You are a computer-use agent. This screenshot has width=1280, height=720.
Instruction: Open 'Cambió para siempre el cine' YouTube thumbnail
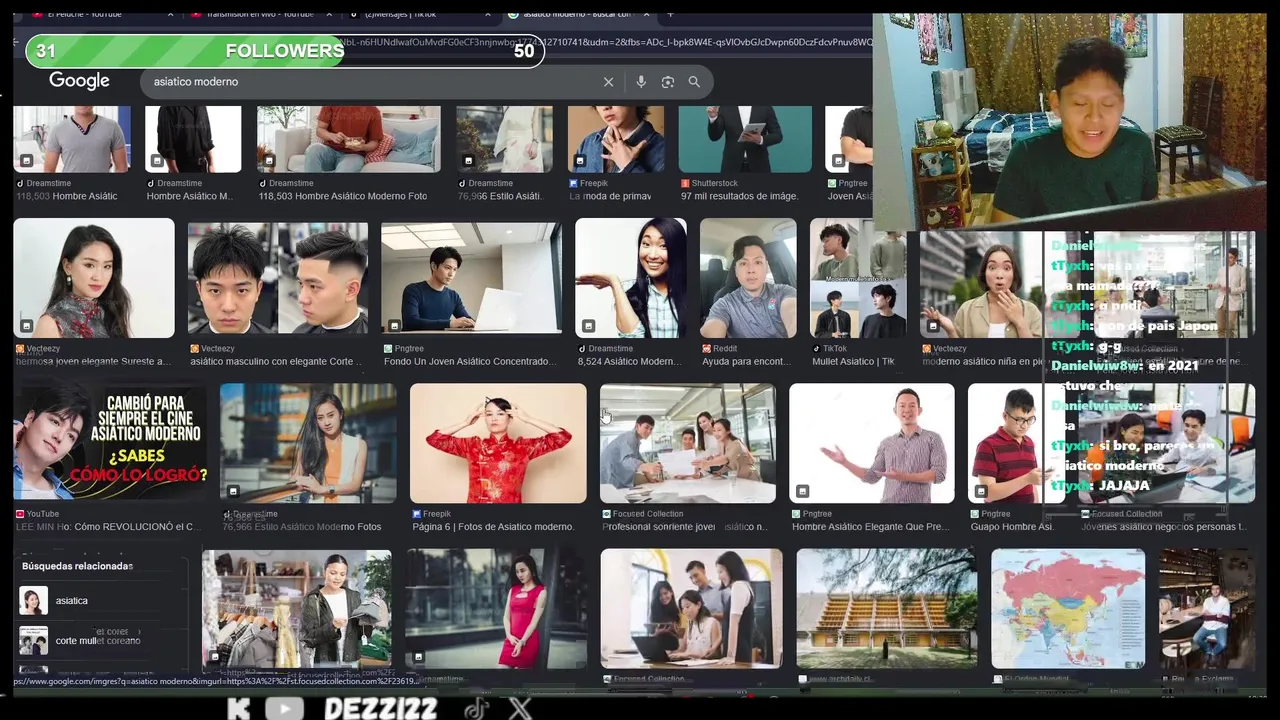tap(110, 443)
